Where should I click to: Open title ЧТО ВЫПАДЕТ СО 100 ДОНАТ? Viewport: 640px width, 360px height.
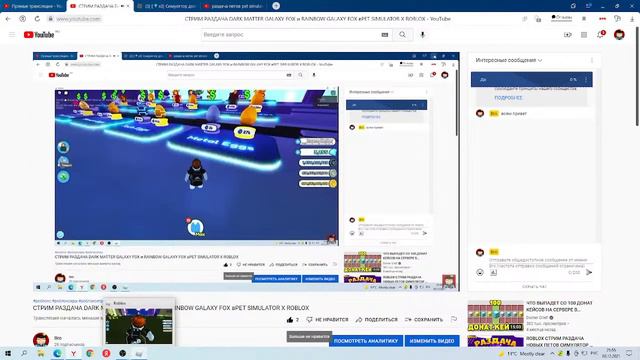558,307
